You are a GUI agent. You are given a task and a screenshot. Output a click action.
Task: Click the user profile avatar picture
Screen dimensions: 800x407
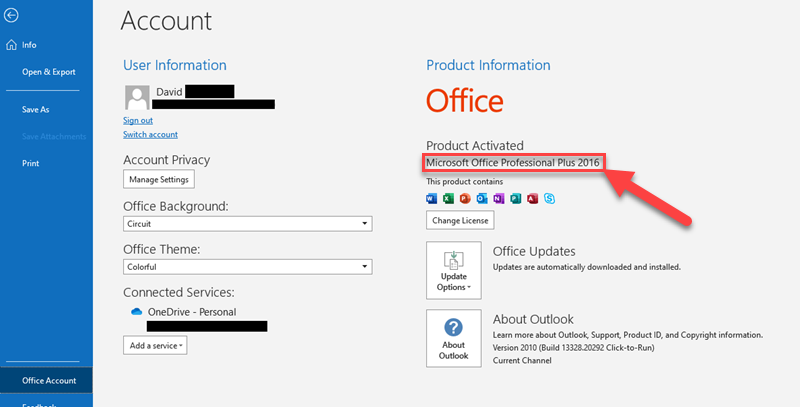[137, 97]
